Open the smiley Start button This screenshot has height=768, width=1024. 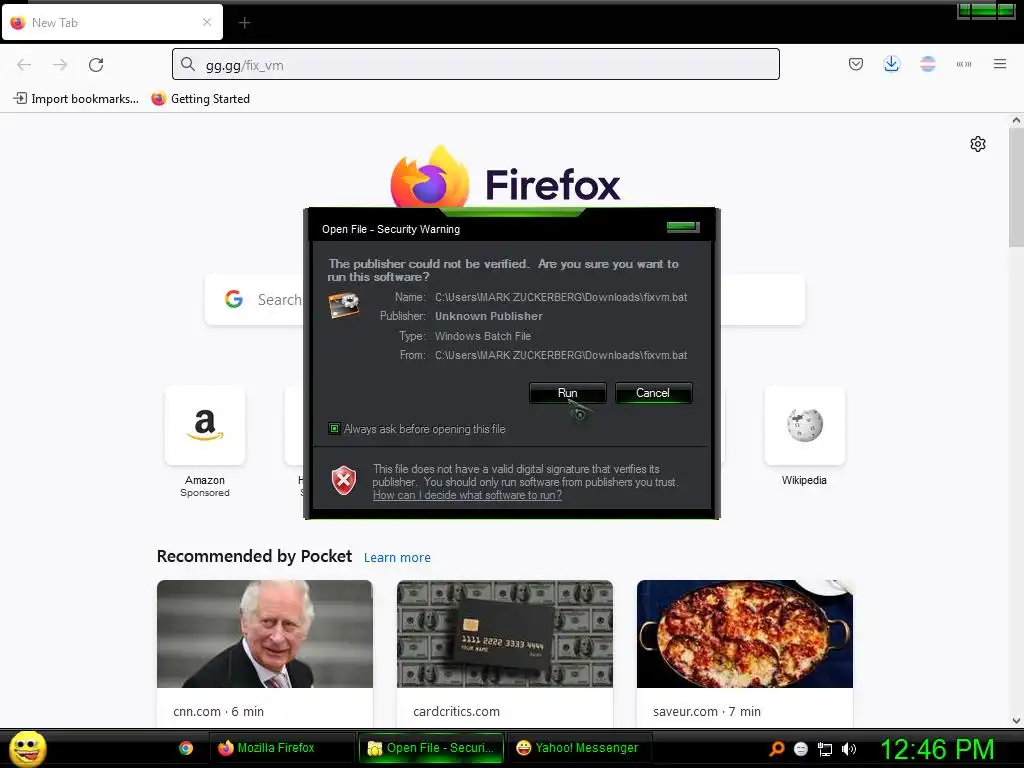27,748
